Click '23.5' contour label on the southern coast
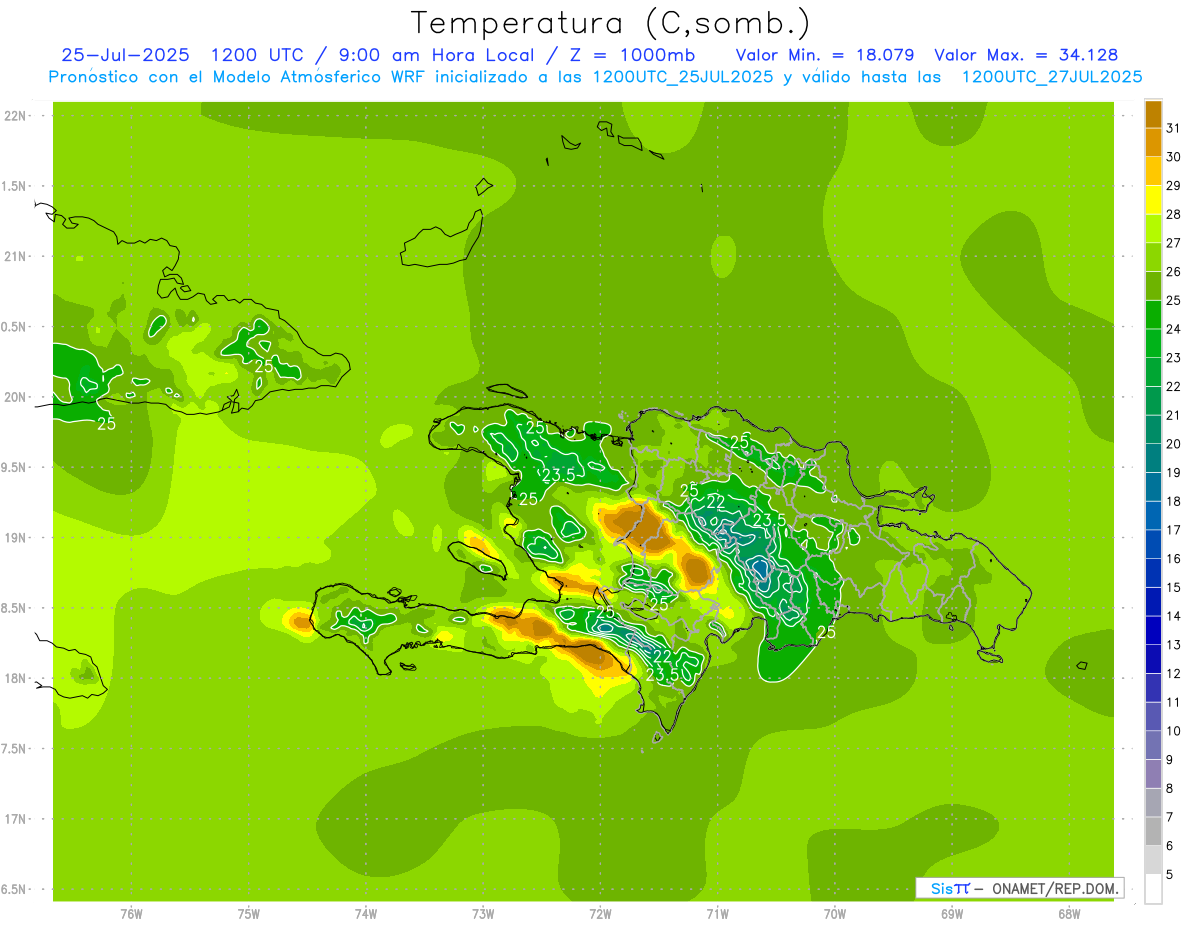The height and width of the screenshot is (927, 1200). click(x=663, y=675)
